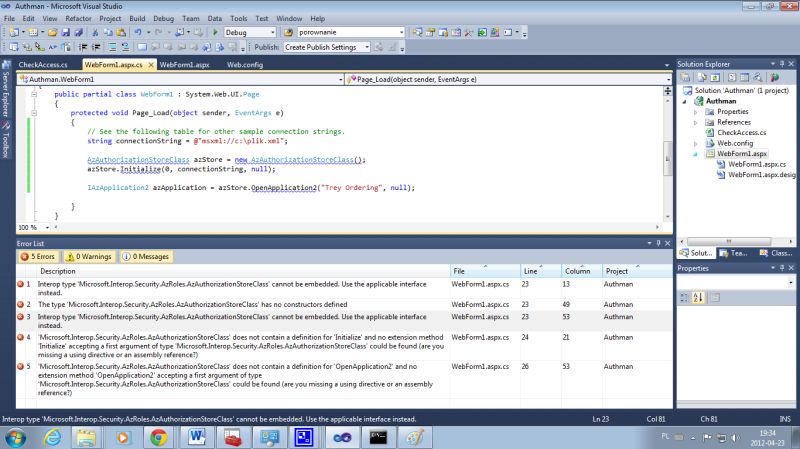Click View Designer icon in Solution Explorer
The height and width of the screenshot is (449, 800).
coord(745,78)
